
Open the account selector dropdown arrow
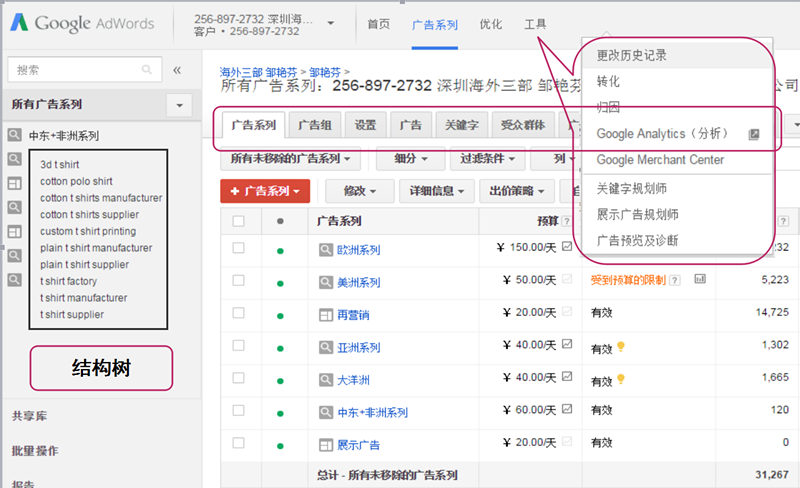pyautogui.click(x=331, y=23)
